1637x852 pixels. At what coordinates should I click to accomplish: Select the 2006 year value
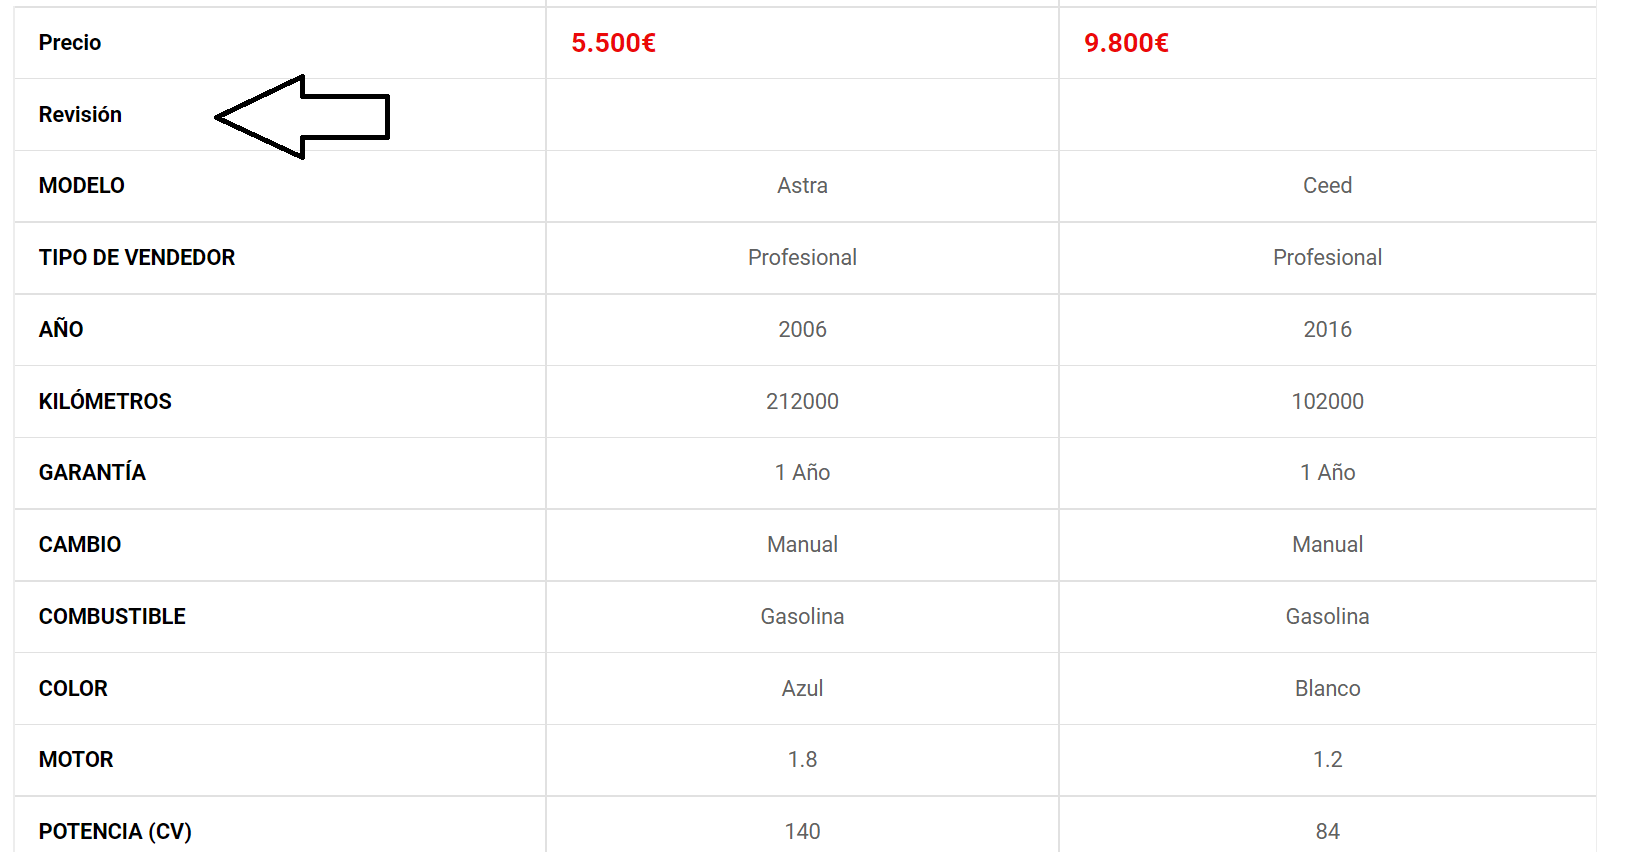pos(802,330)
